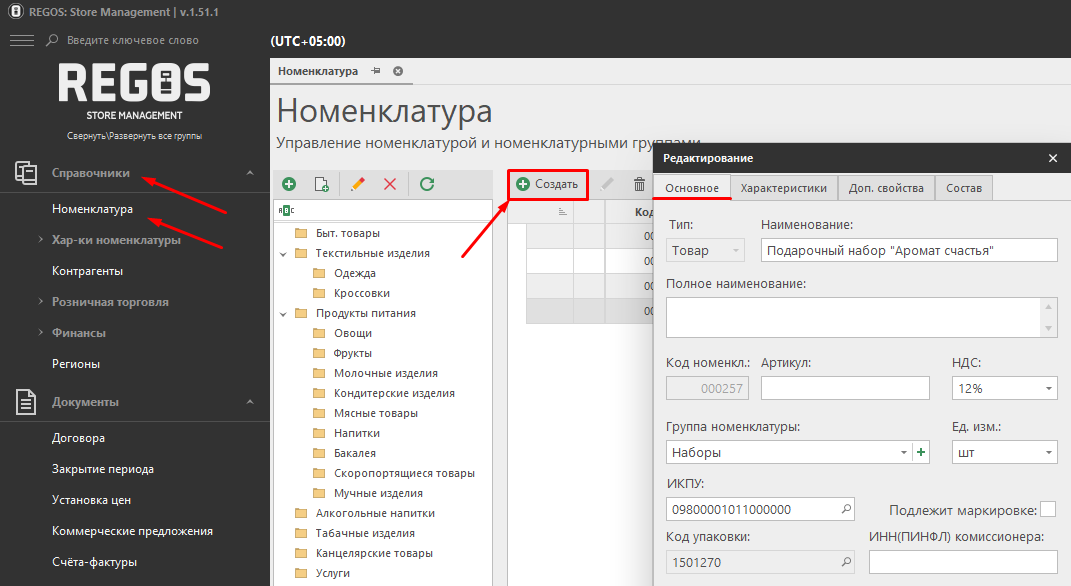
Task: Click the red X delete group icon
Action: click(x=390, y=184)
